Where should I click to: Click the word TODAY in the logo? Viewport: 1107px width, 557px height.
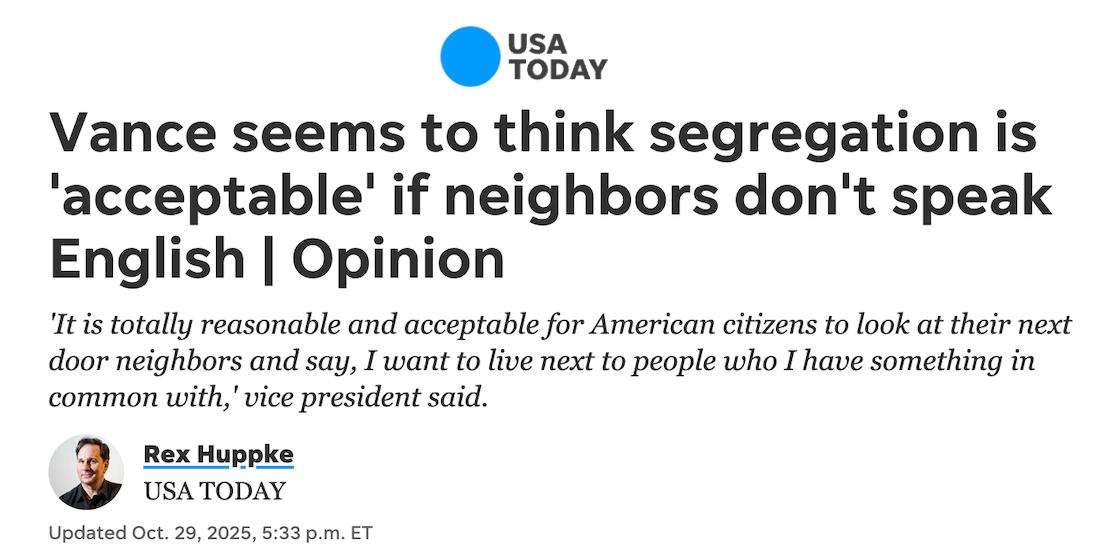tap(558, 69)
